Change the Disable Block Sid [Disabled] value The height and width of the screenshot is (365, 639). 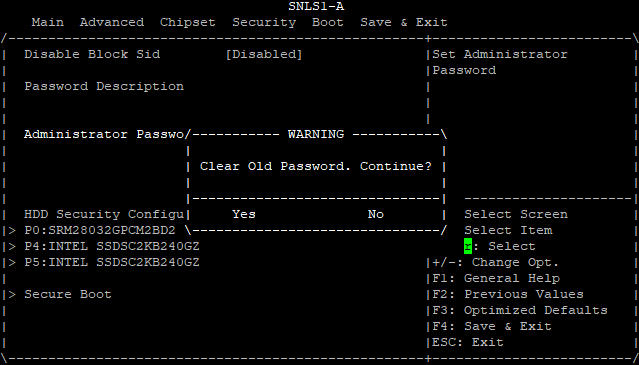tap(264, 54)
